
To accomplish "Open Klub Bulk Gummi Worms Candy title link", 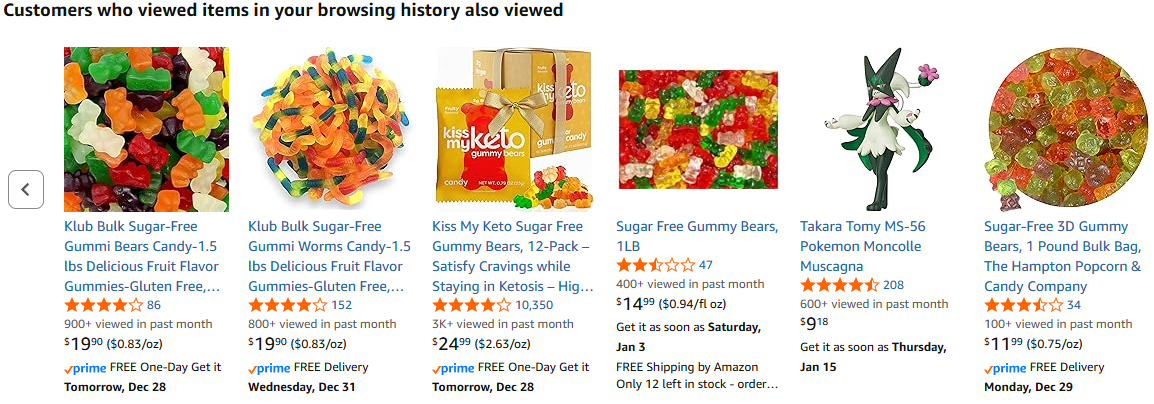I will (x=329, y=256).
